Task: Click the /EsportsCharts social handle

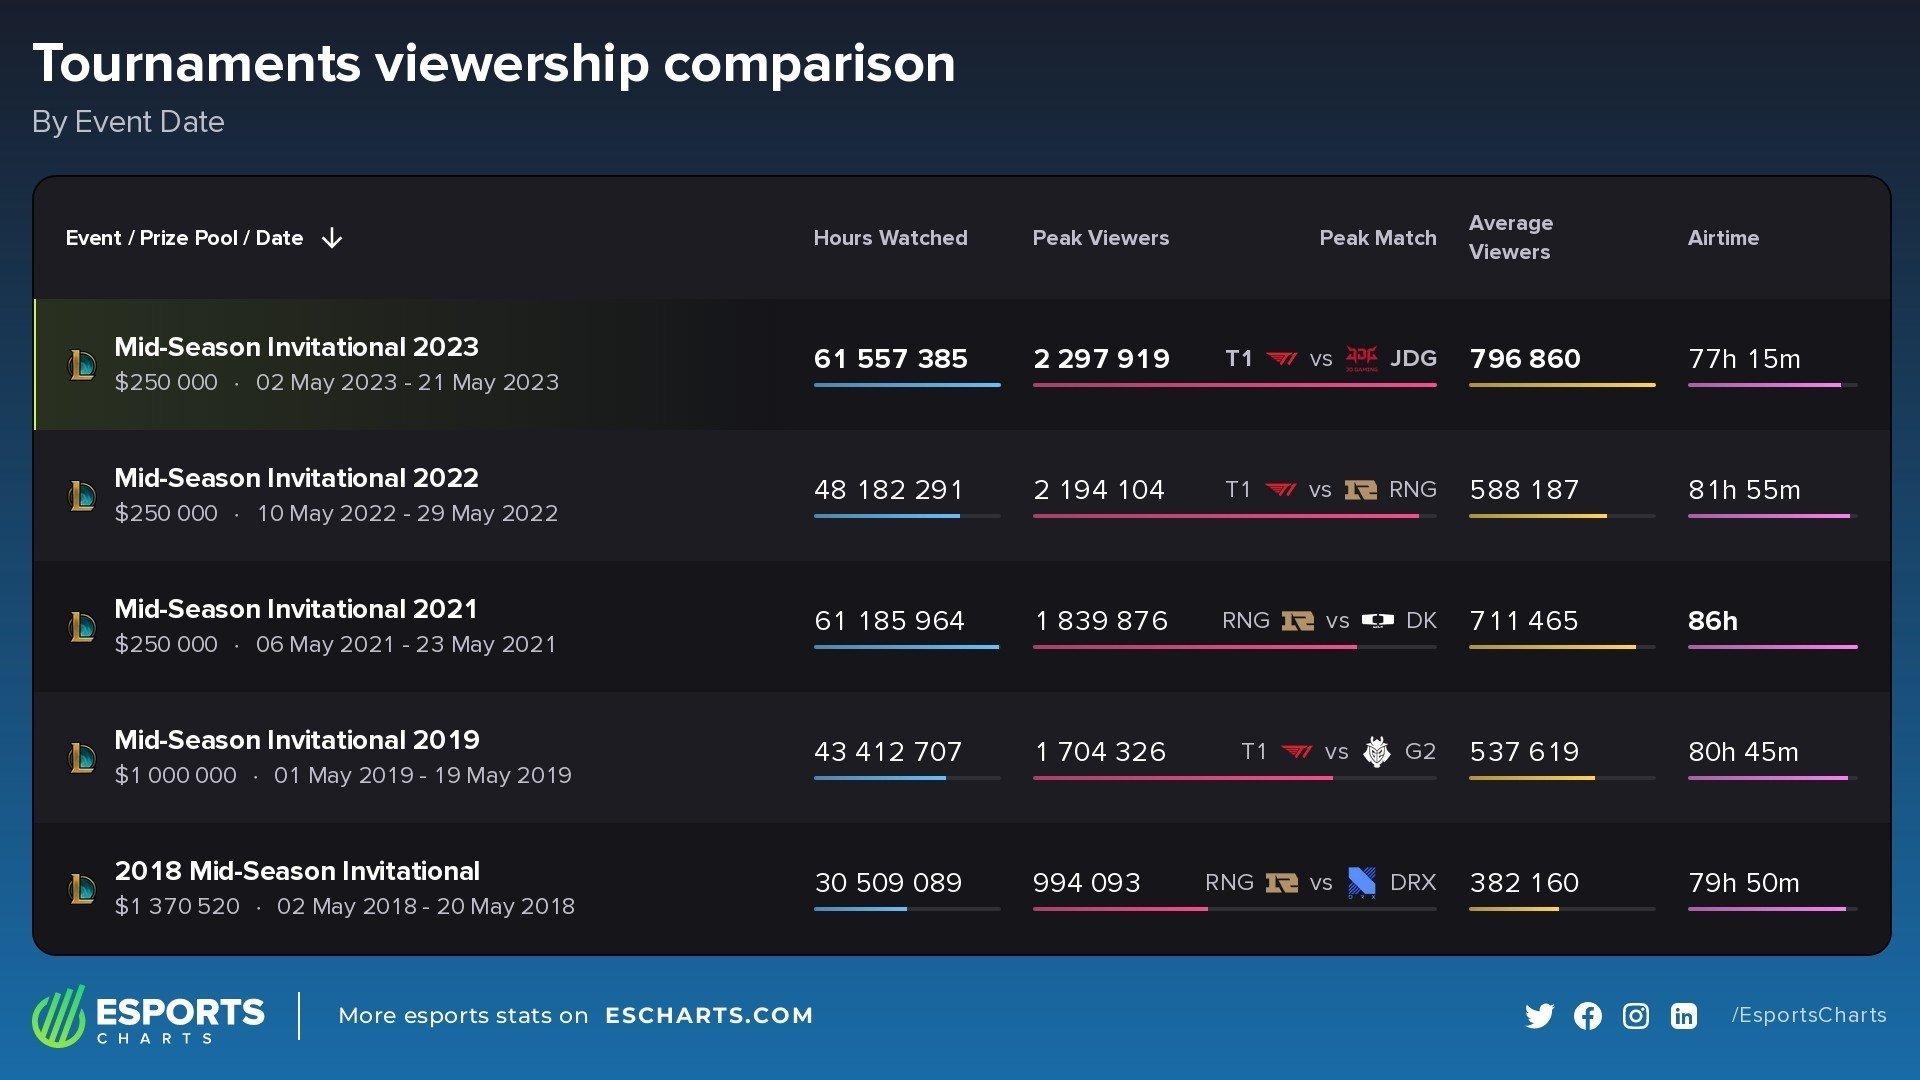Action: 1809,1015
